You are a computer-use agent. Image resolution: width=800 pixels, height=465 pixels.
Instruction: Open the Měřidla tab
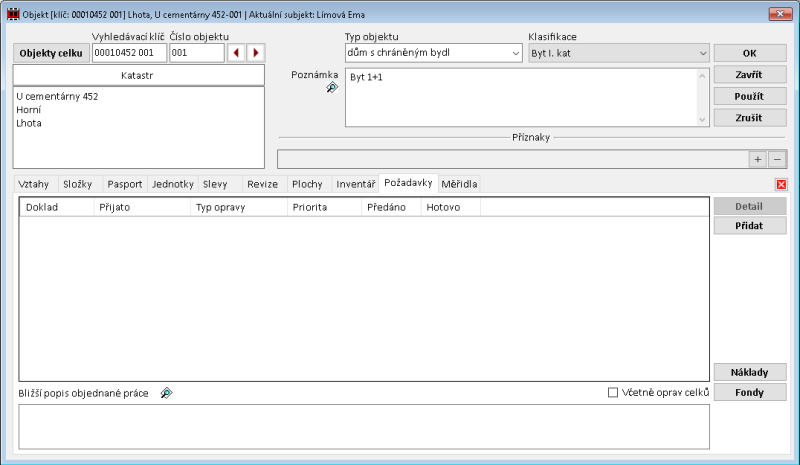click(x=460, y=184)
